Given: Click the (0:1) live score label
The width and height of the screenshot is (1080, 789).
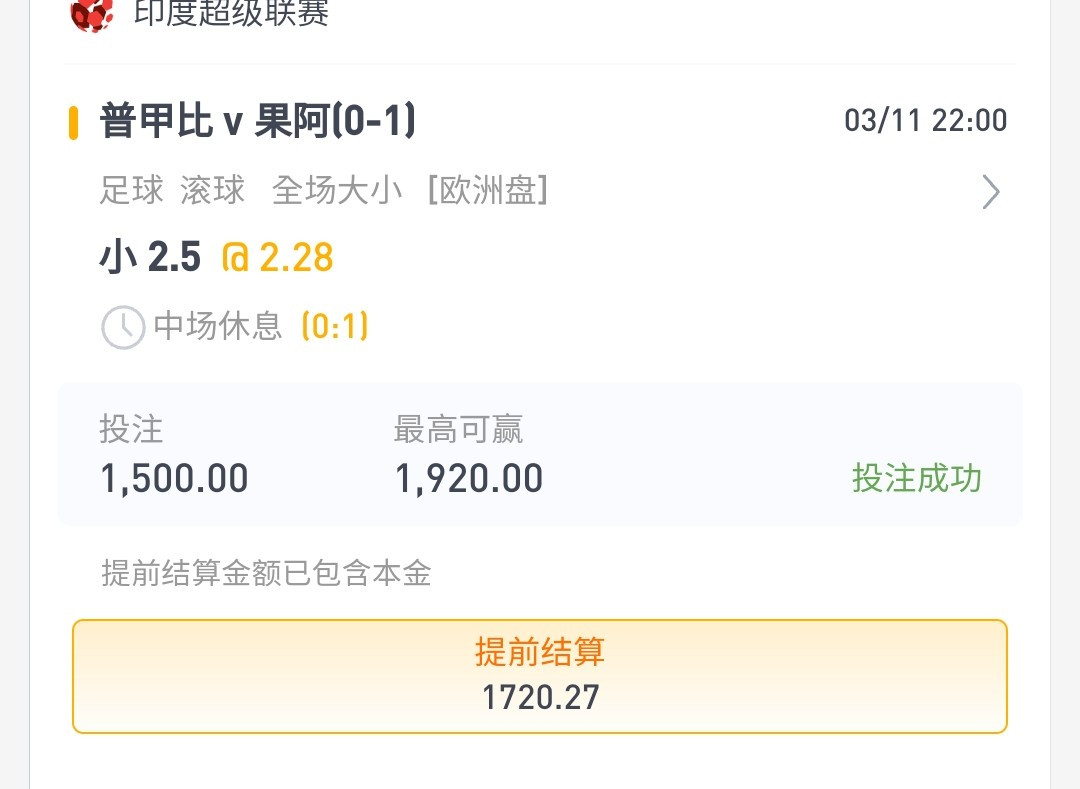Looking at the screenshot, I should pos(335,326).
